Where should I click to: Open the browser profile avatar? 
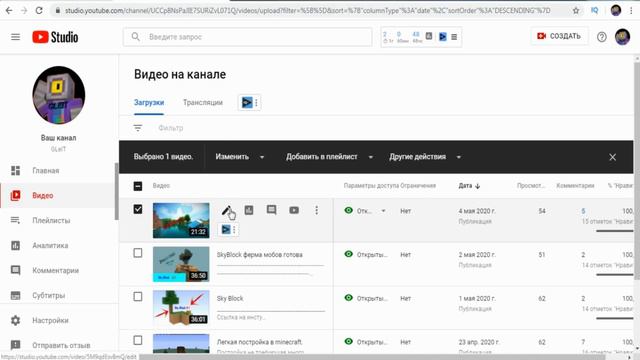point(616,11)
